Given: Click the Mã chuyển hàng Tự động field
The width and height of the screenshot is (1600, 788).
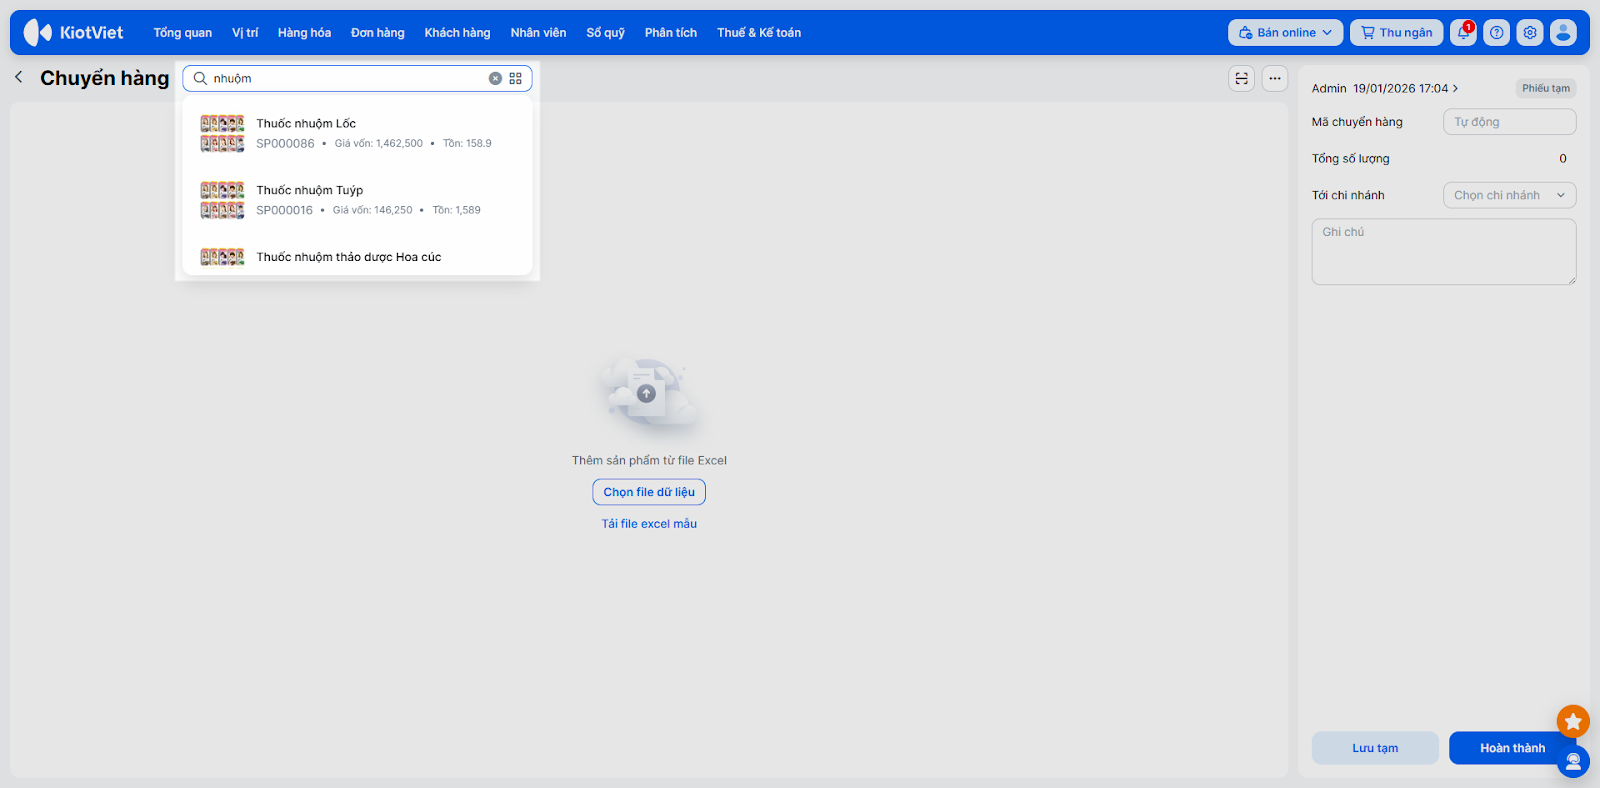Looking at the screenshot, I should tap(1510, 122).
